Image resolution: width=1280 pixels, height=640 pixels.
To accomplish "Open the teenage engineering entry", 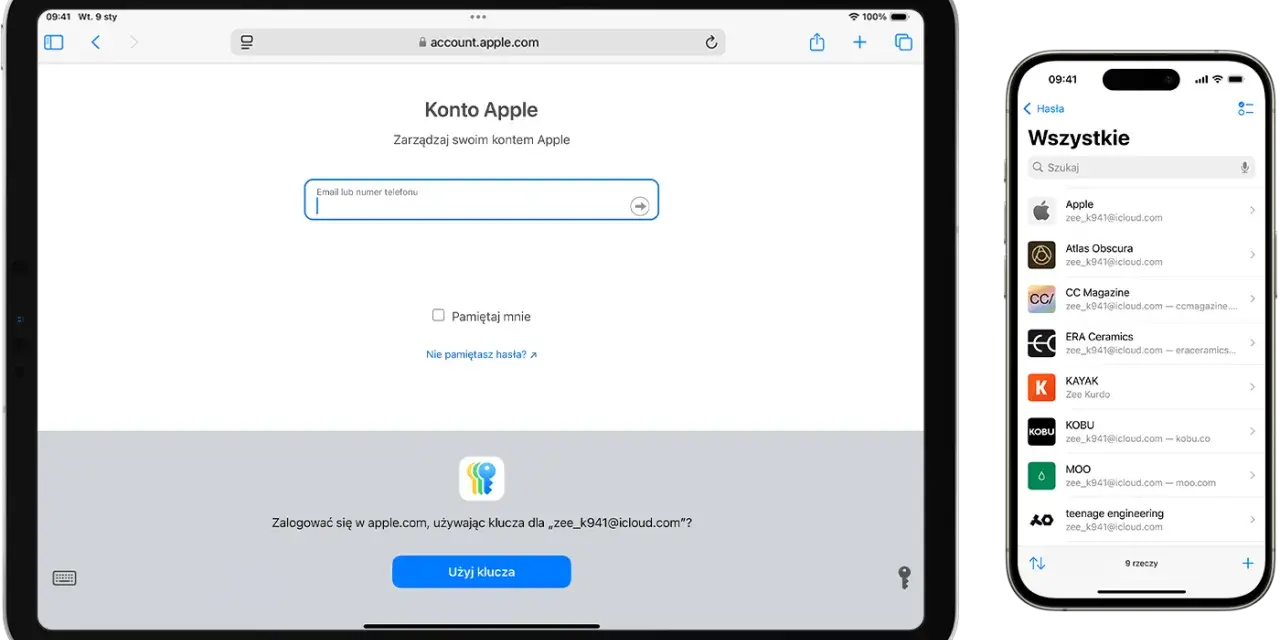I will click(1141, 519).
